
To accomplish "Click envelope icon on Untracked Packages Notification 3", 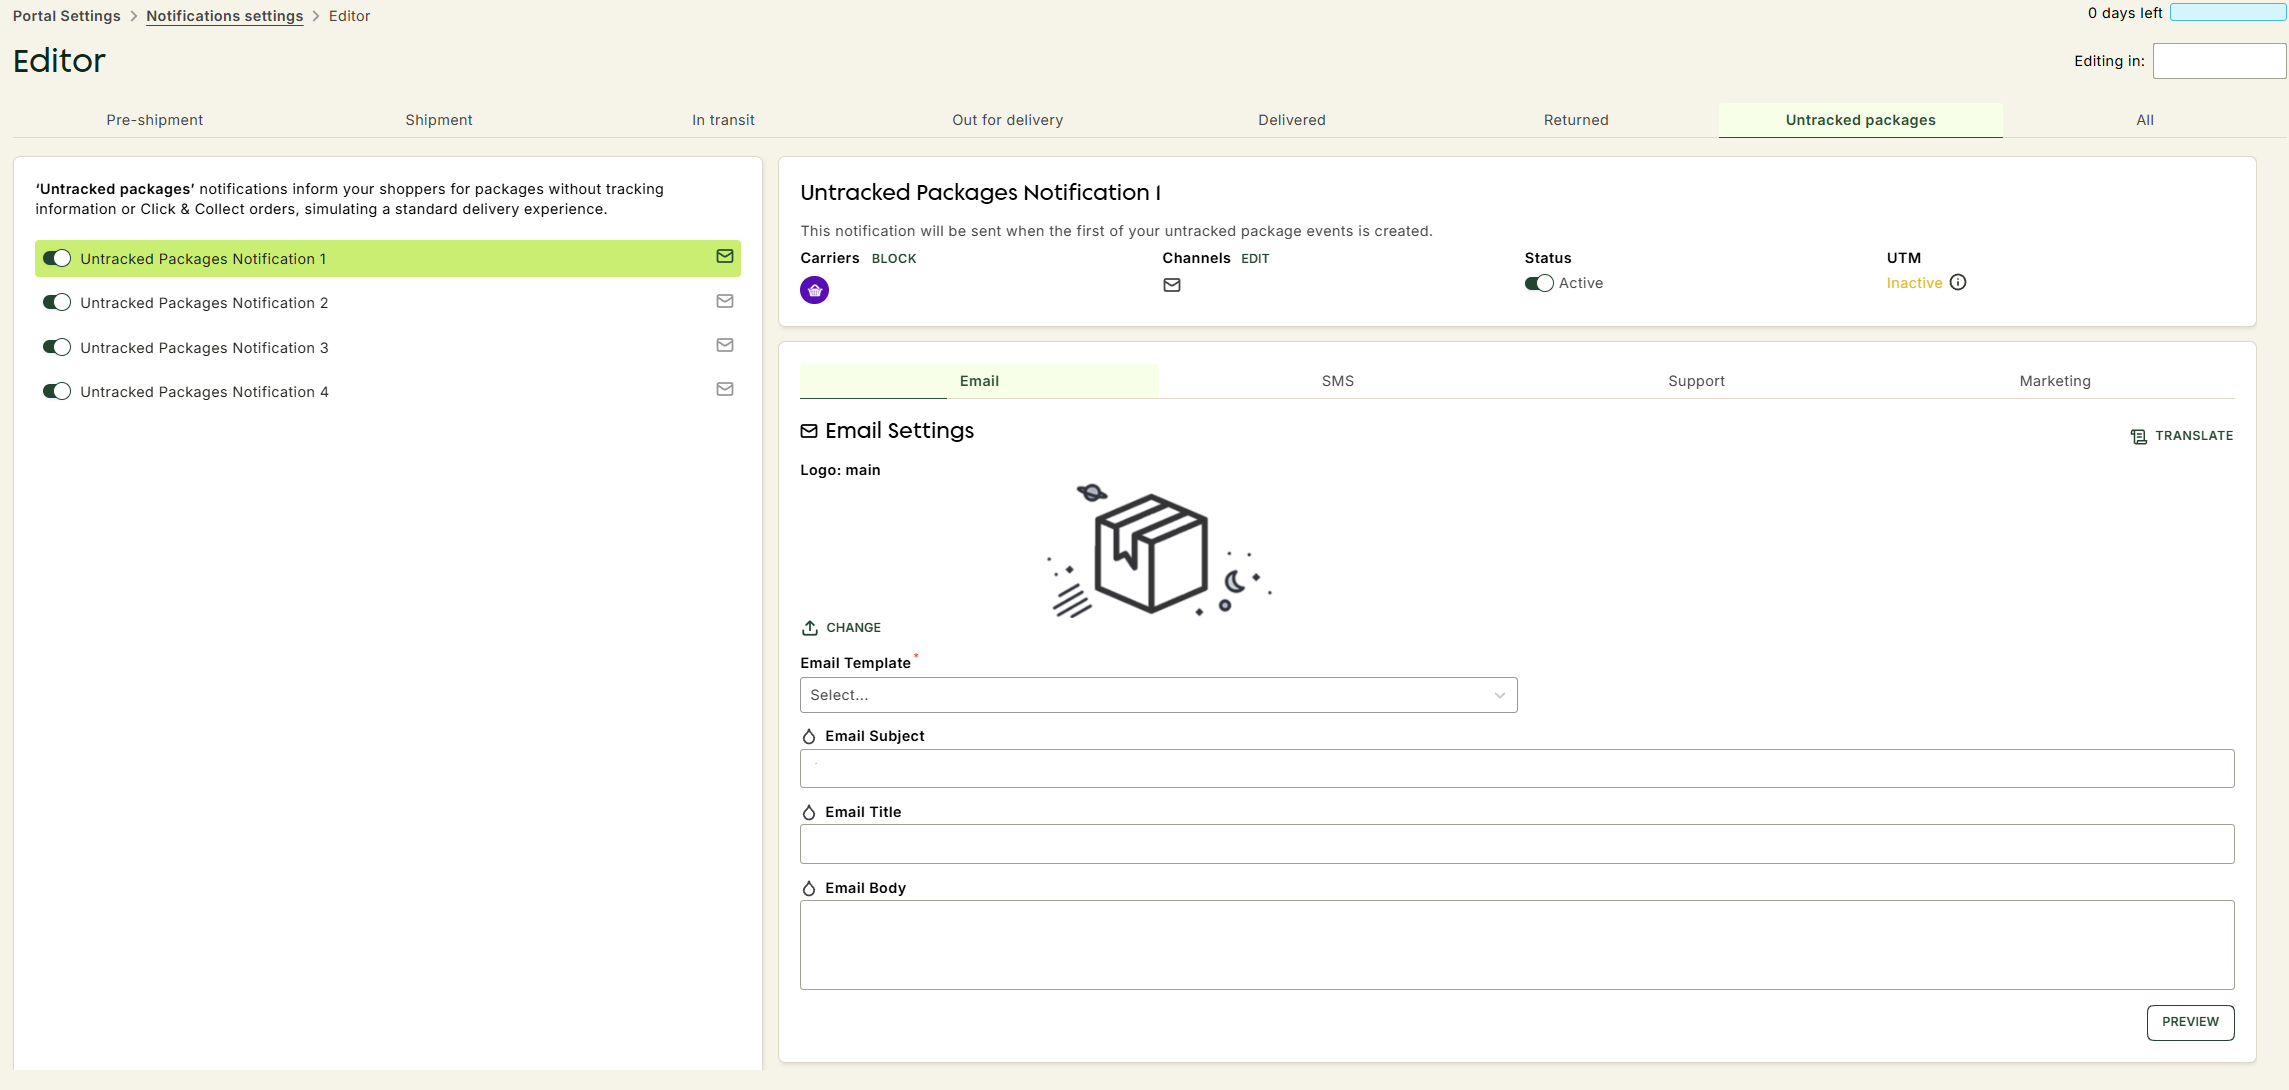I will (x=725, y=346).
